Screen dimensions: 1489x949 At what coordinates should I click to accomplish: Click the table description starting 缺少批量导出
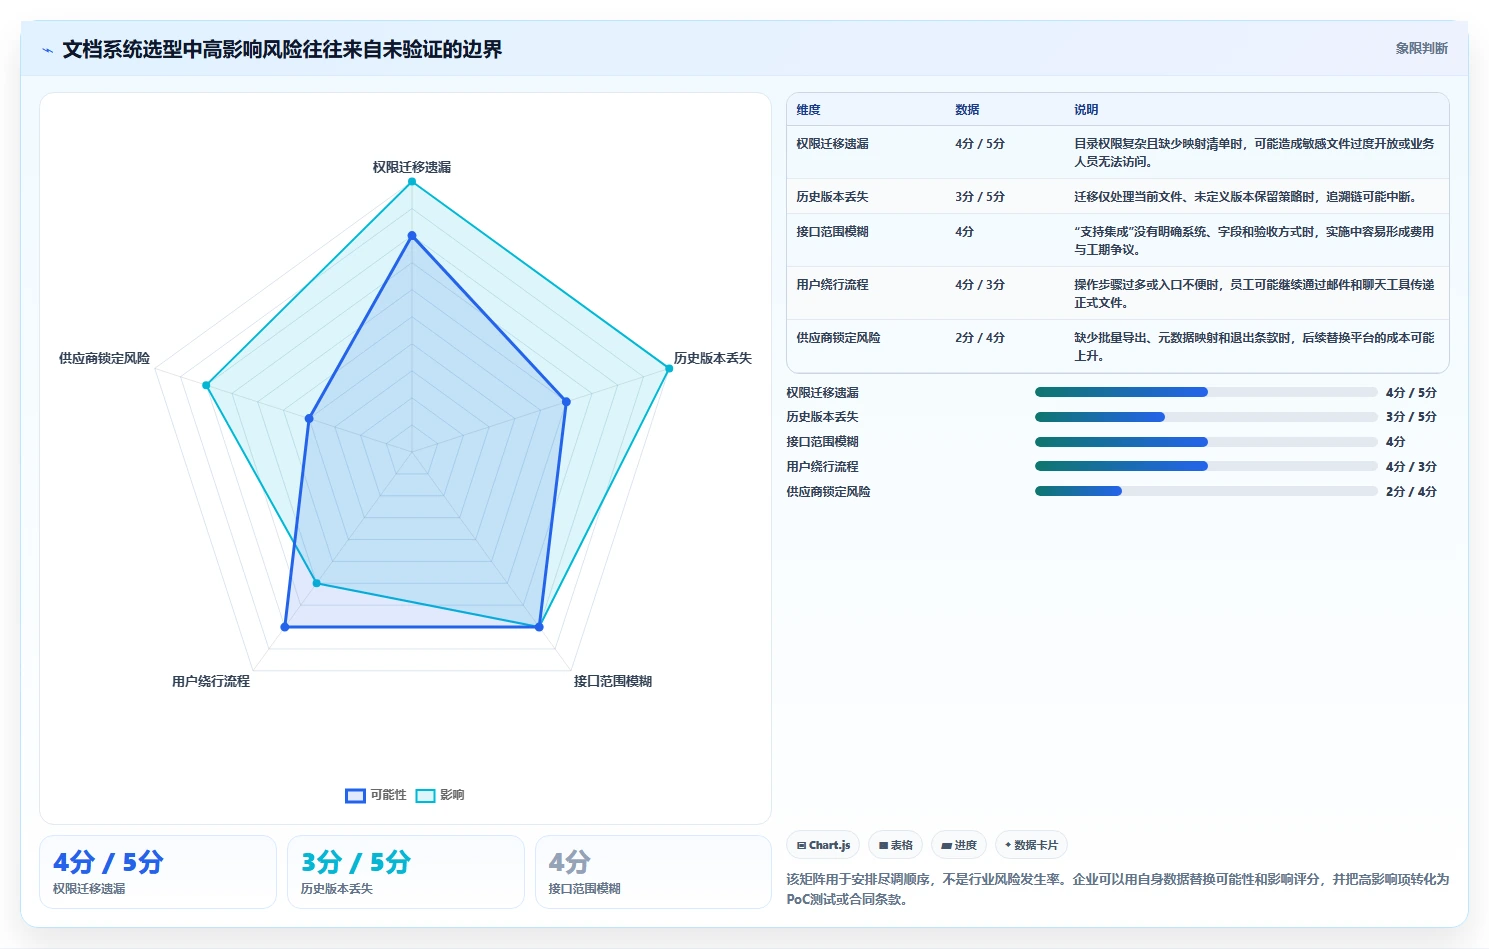click(1254, 347)
